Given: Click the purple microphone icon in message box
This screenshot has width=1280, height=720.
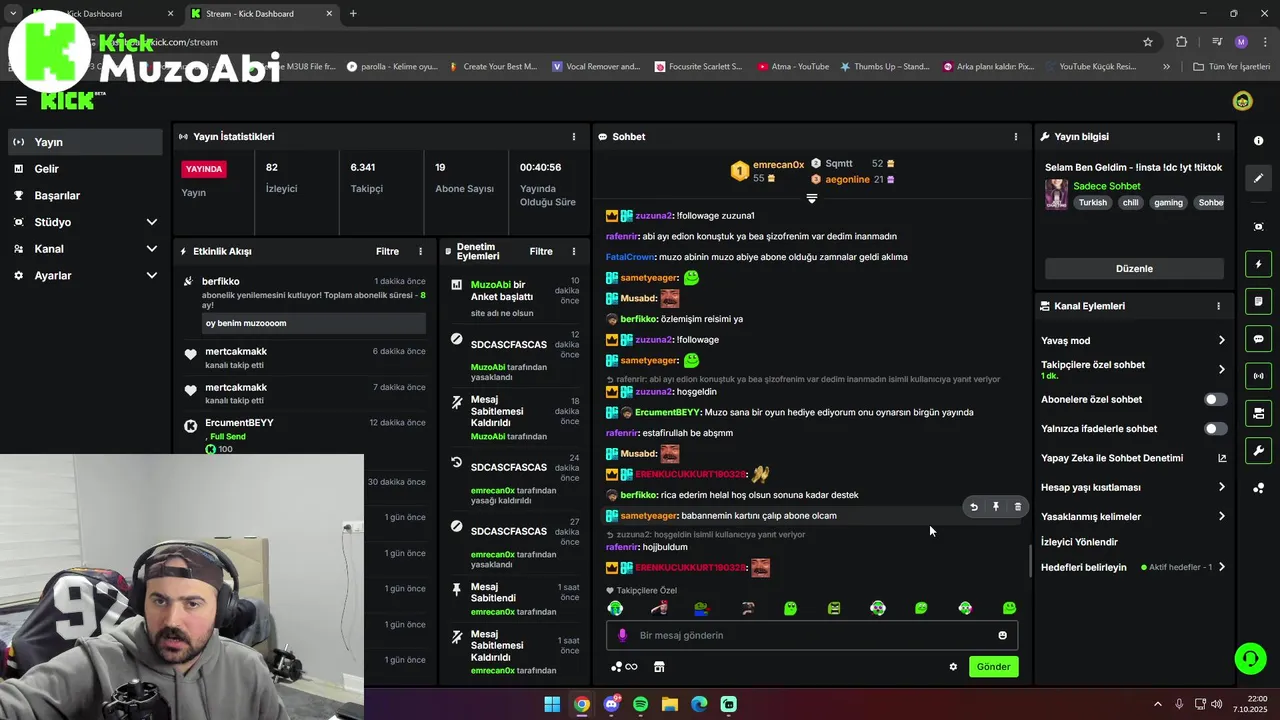Looking at the screenshot, I should (622, 635).
